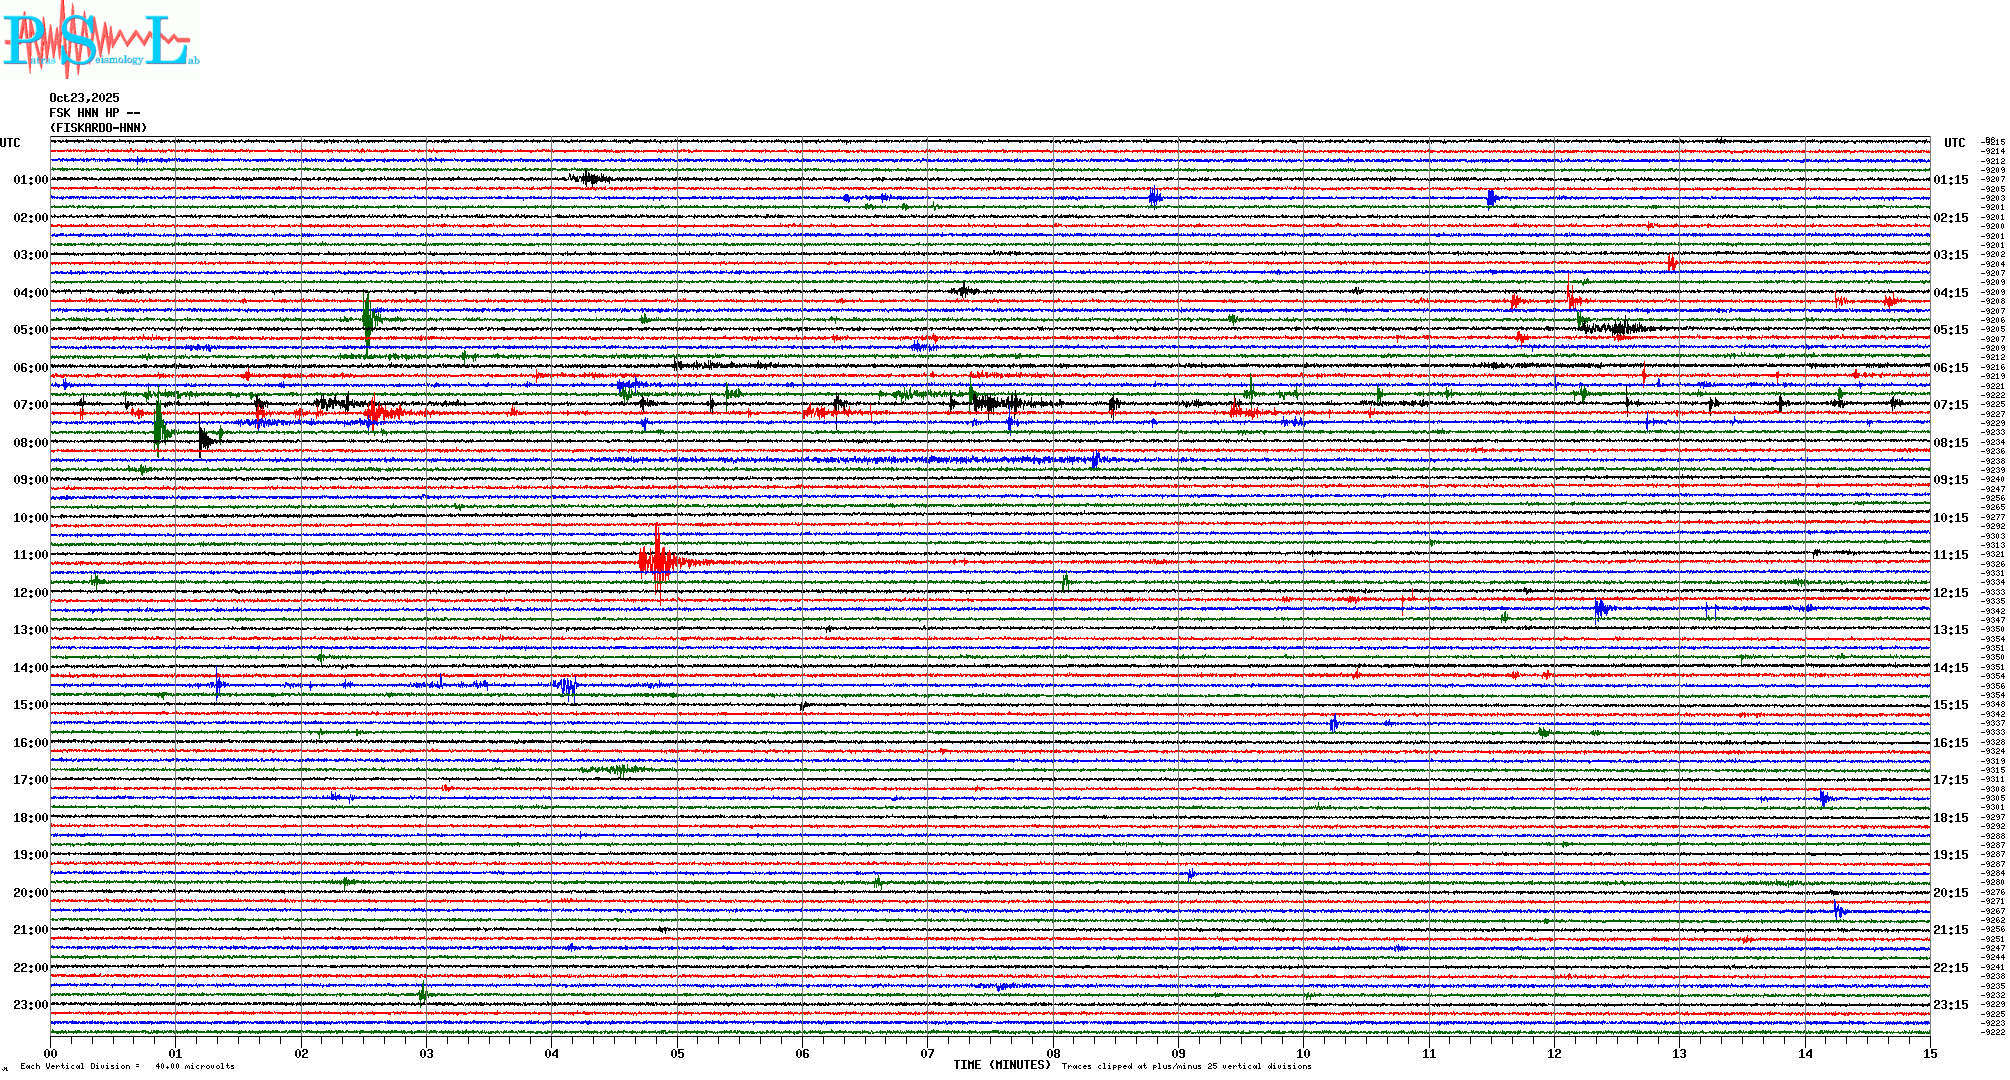Click the Oct23,2025 date label

click(84, 98)
